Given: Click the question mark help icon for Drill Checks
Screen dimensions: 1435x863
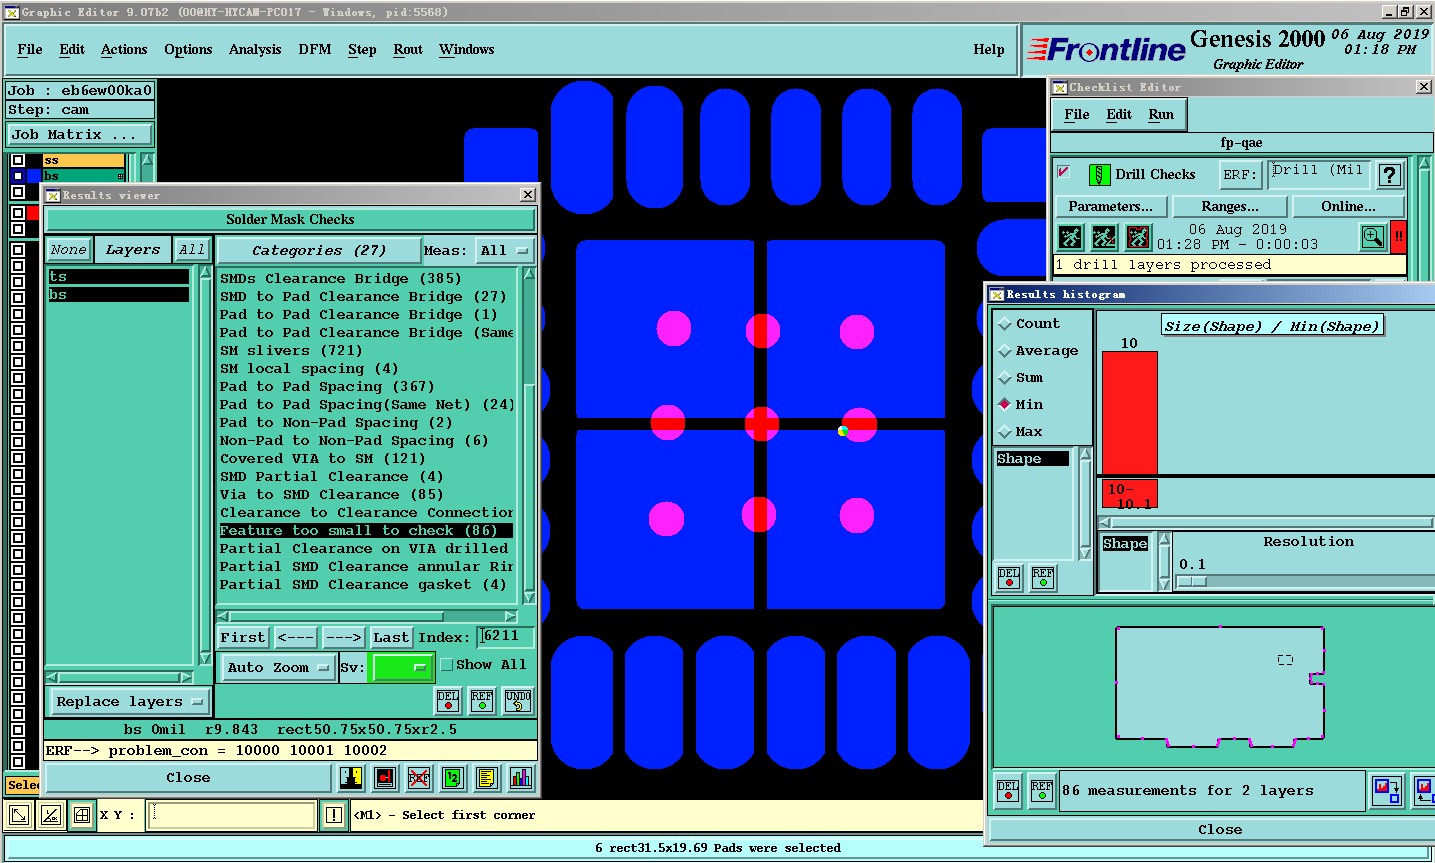Looking at the screenshot, I should (x=1390, y=175).
